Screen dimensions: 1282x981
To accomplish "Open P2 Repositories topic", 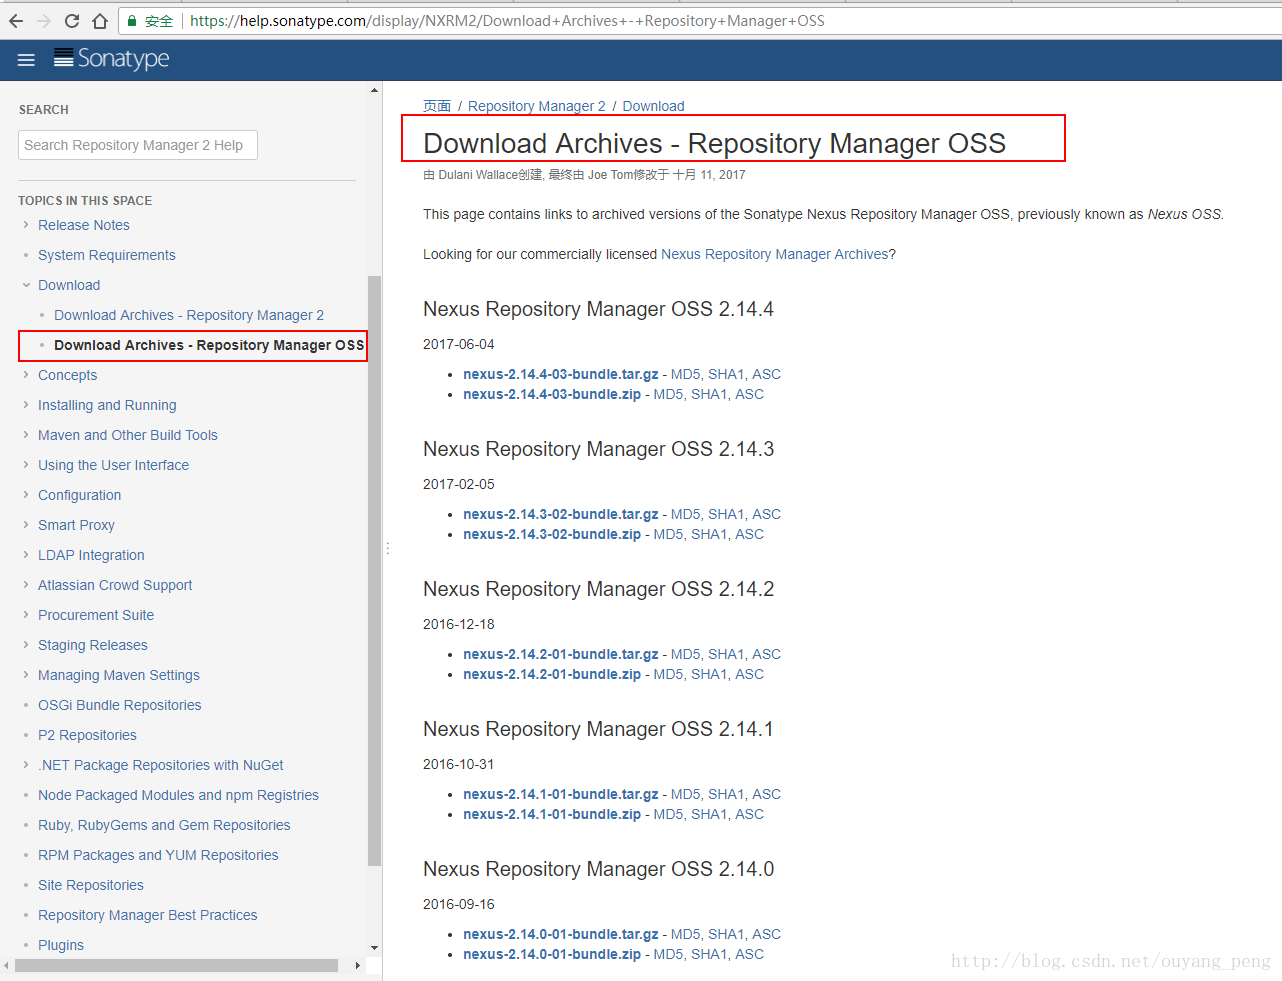I will [87, 735].
